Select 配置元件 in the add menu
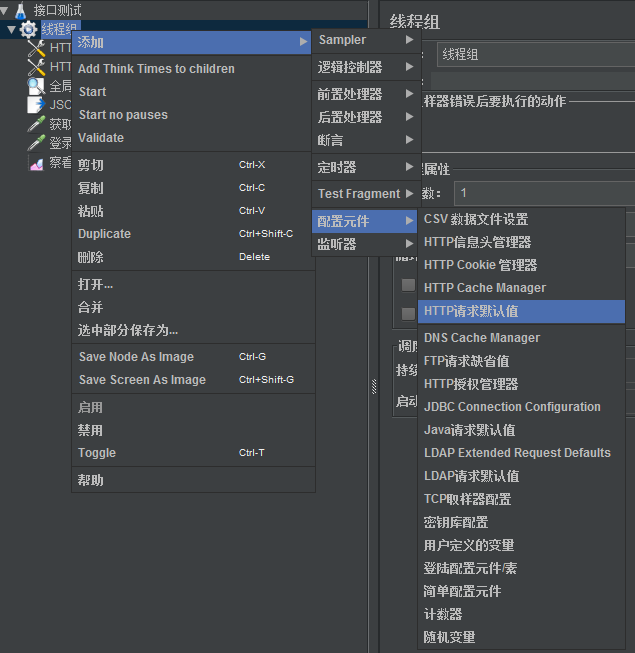 coord(365,221)
